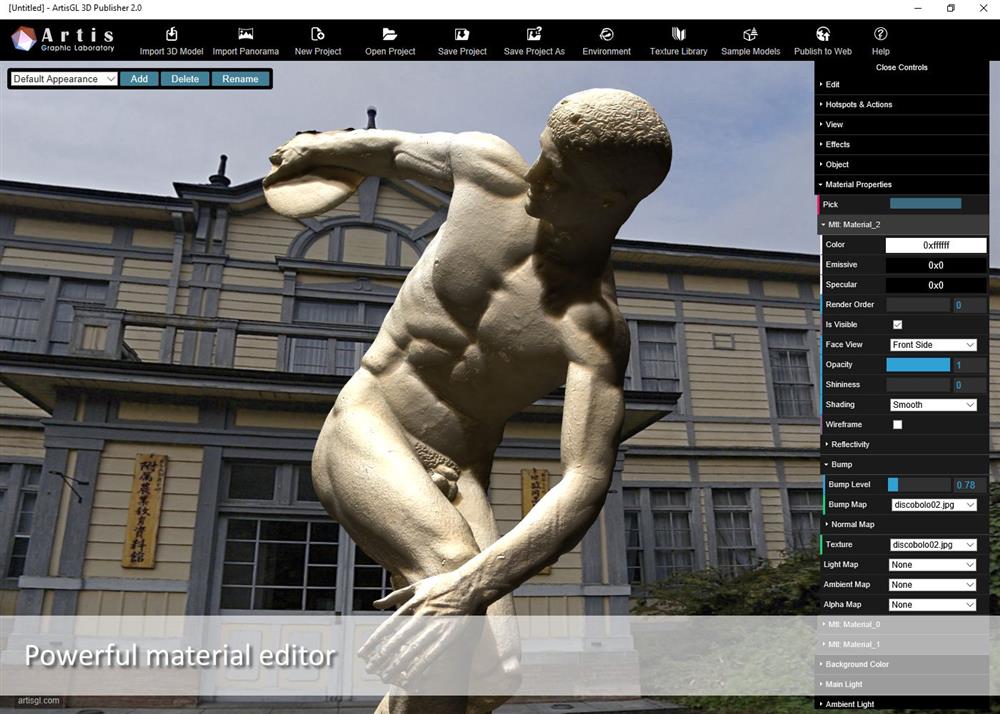1000x714 pixels.
Task: Delete the current appearance
Action: pos(185,79)
